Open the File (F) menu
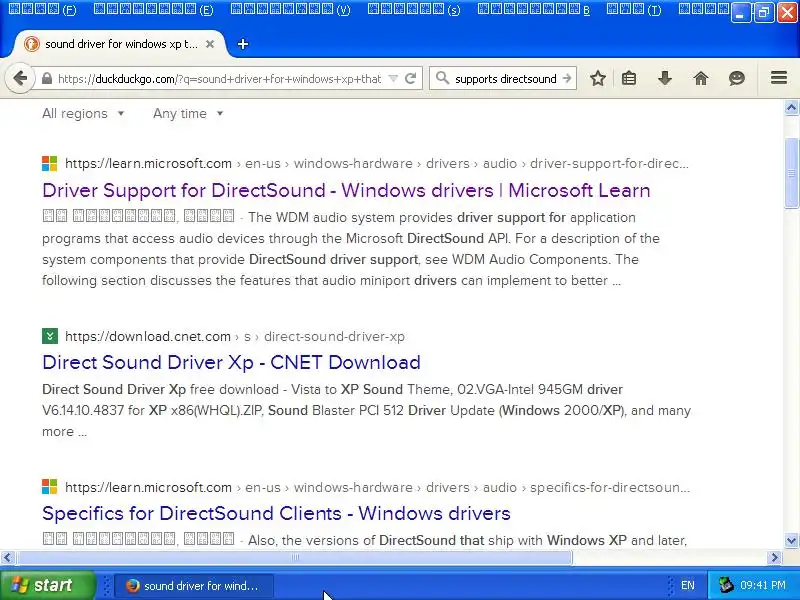The image size is (800, 600). pyautogui.click(x=43, y=9)
